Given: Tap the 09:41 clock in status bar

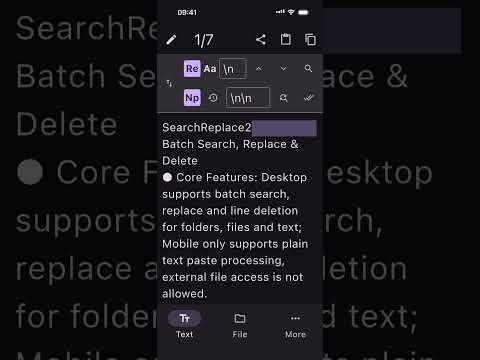Looking at the screenshot, I should point(187,12).
